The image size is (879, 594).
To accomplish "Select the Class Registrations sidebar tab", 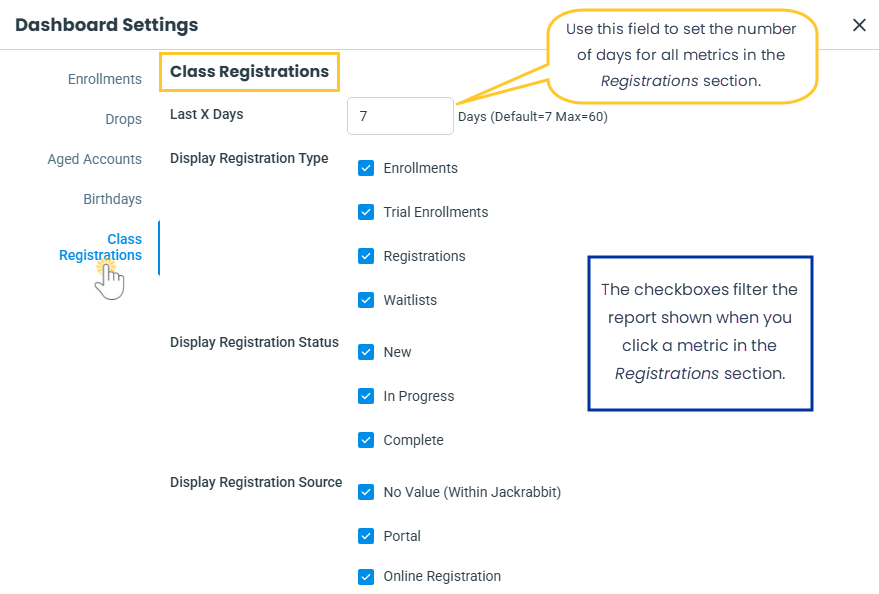I will 100,247.
